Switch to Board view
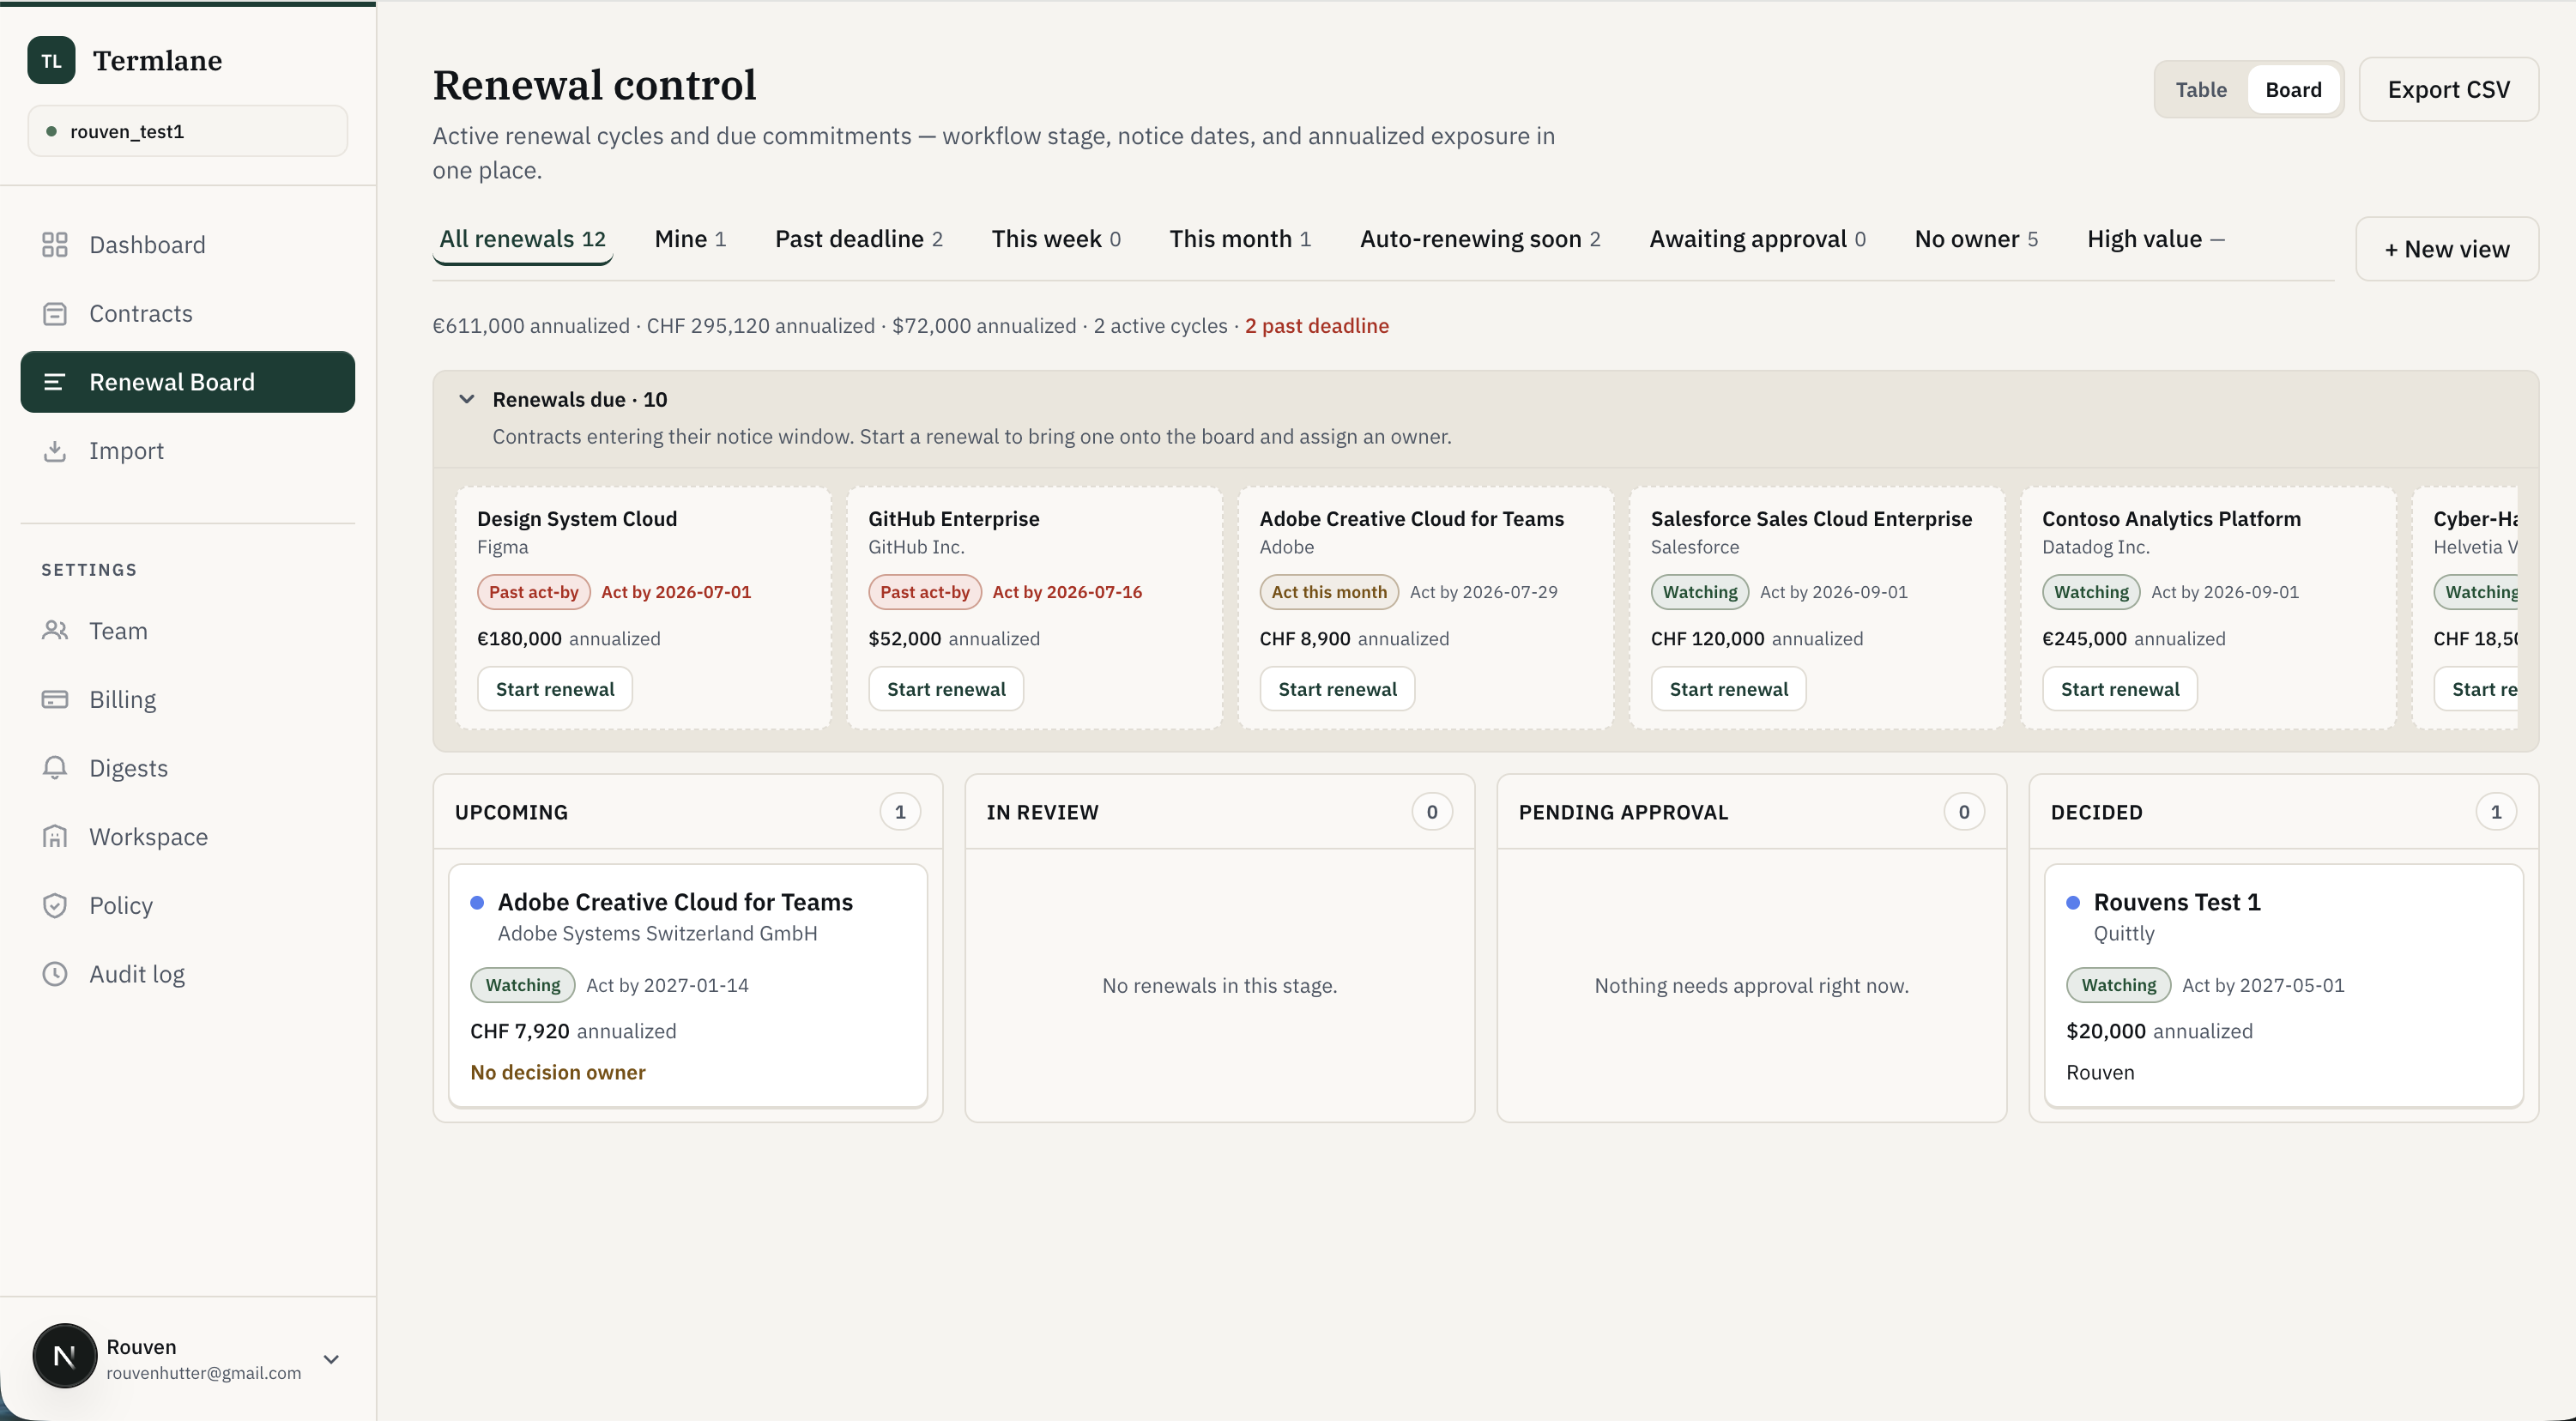This screenshot has width=2576, height=1421. click(2293, 89)
